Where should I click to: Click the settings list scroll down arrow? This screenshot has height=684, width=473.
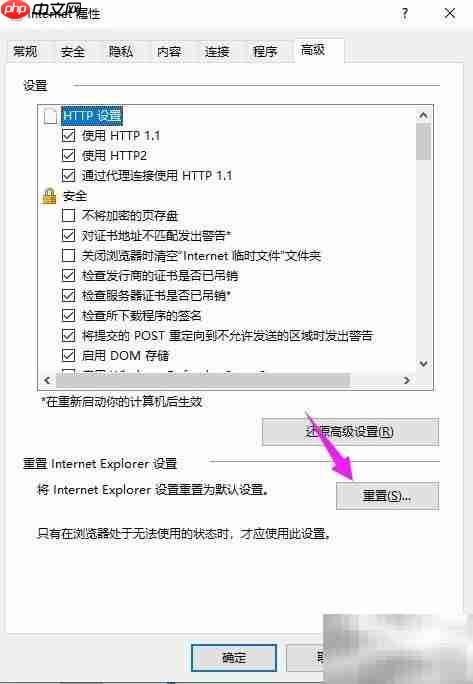423,363
